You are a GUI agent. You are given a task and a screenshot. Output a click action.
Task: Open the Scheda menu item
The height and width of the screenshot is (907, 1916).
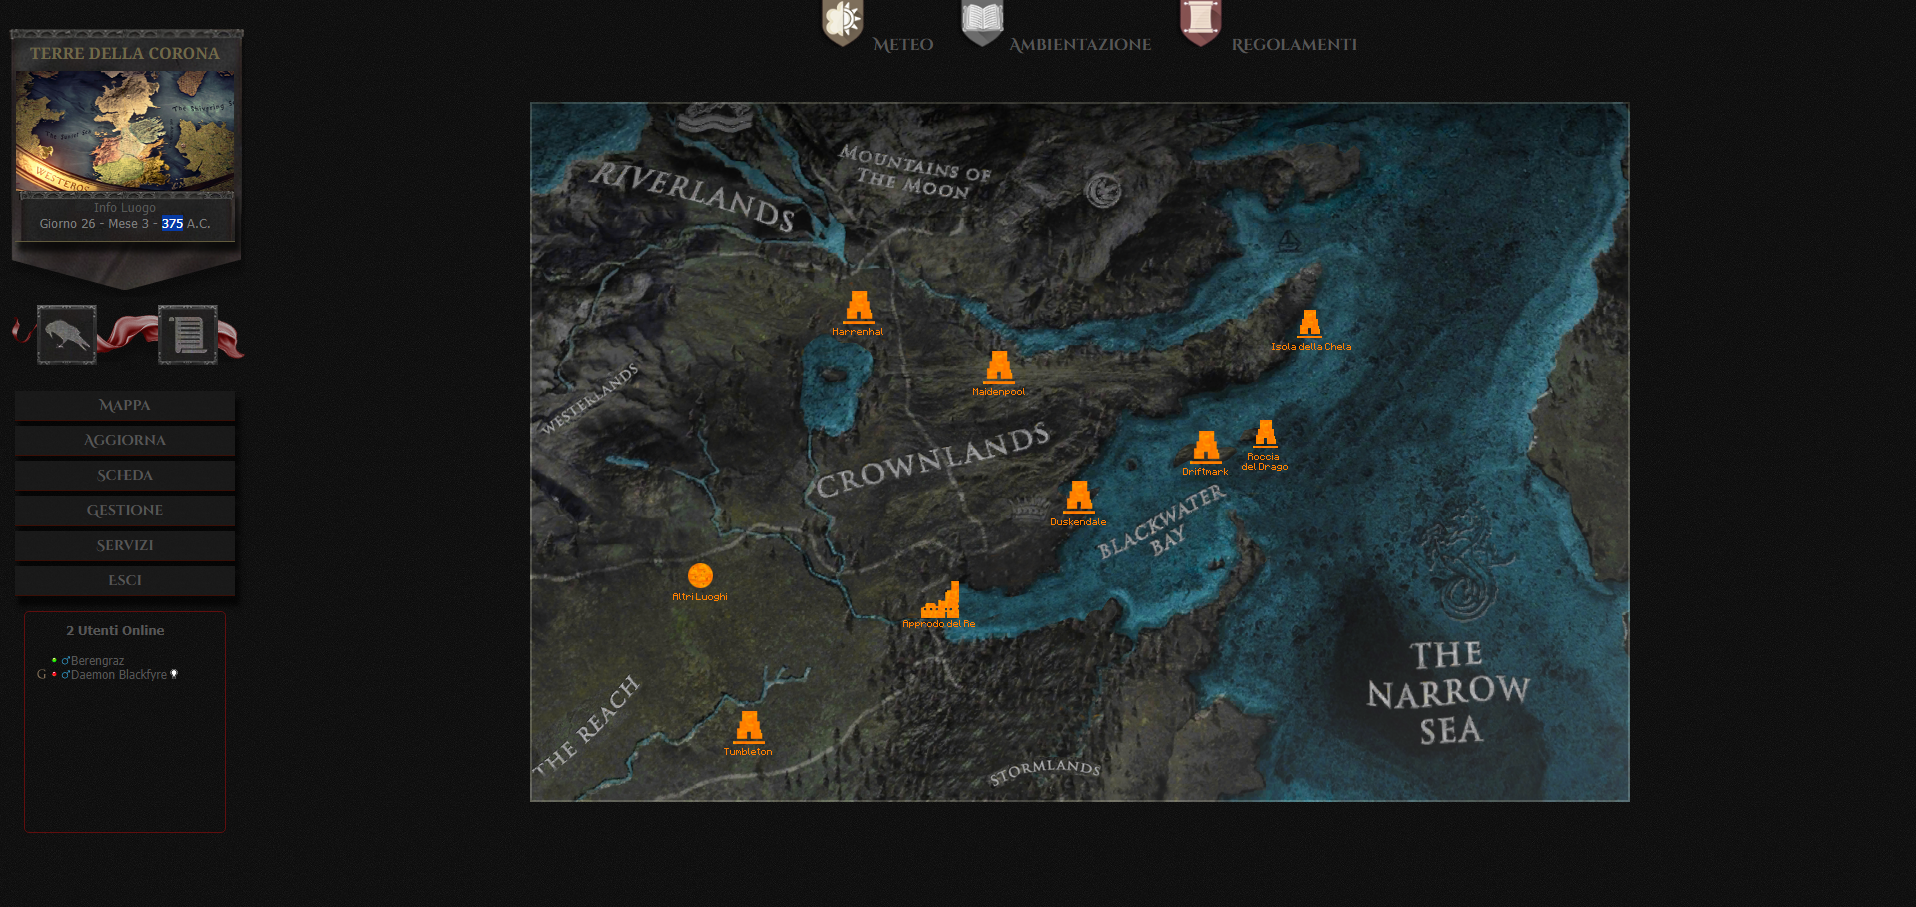pyautogui.click(x=125, y=475)
